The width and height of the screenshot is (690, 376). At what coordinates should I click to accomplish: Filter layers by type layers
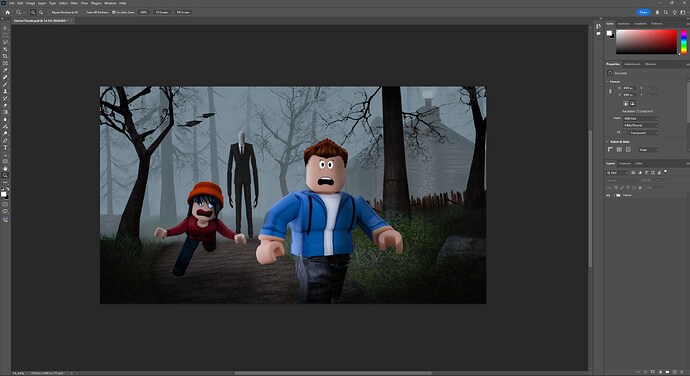pos(646,173)
